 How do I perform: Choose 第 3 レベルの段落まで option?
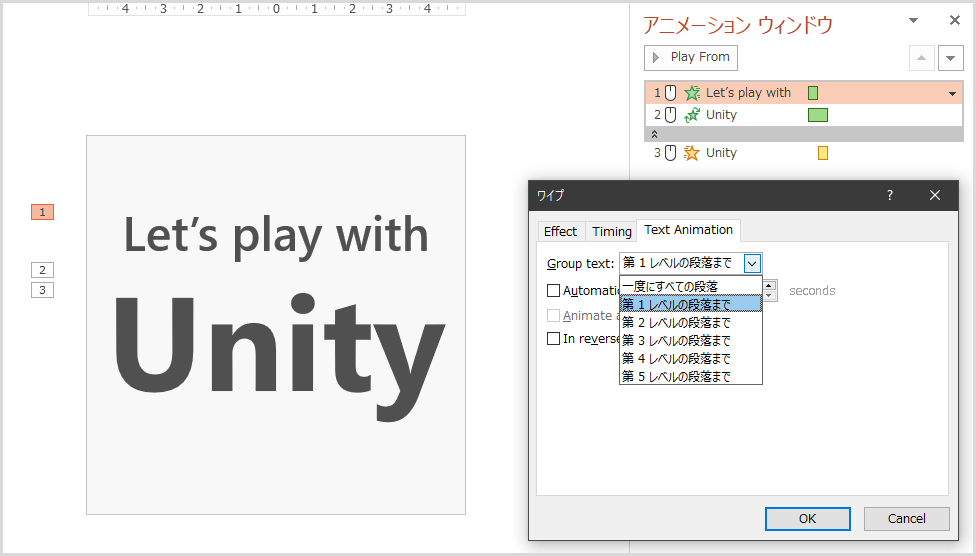pyautogui.click(x=691, y=341)
